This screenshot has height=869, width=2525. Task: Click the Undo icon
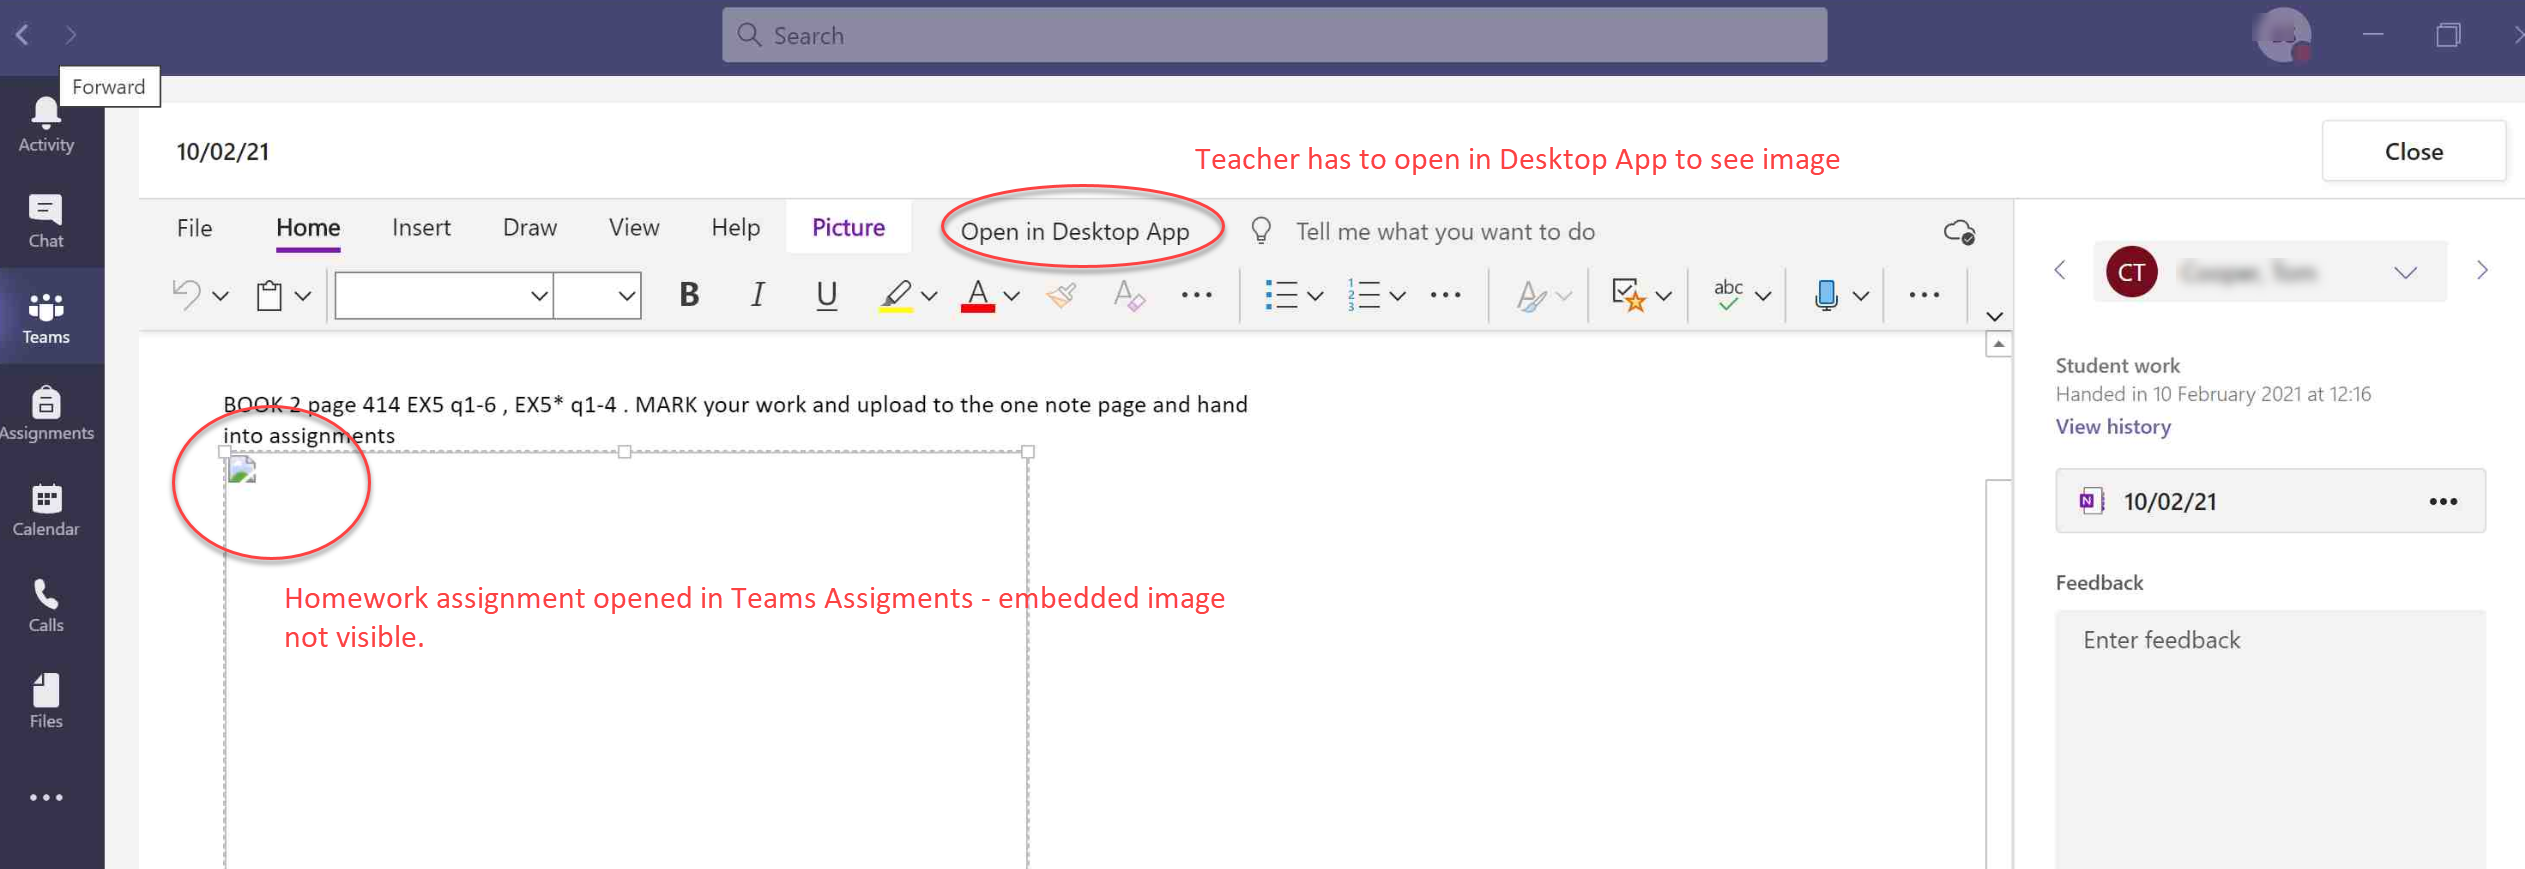click(x=187, y=295)
